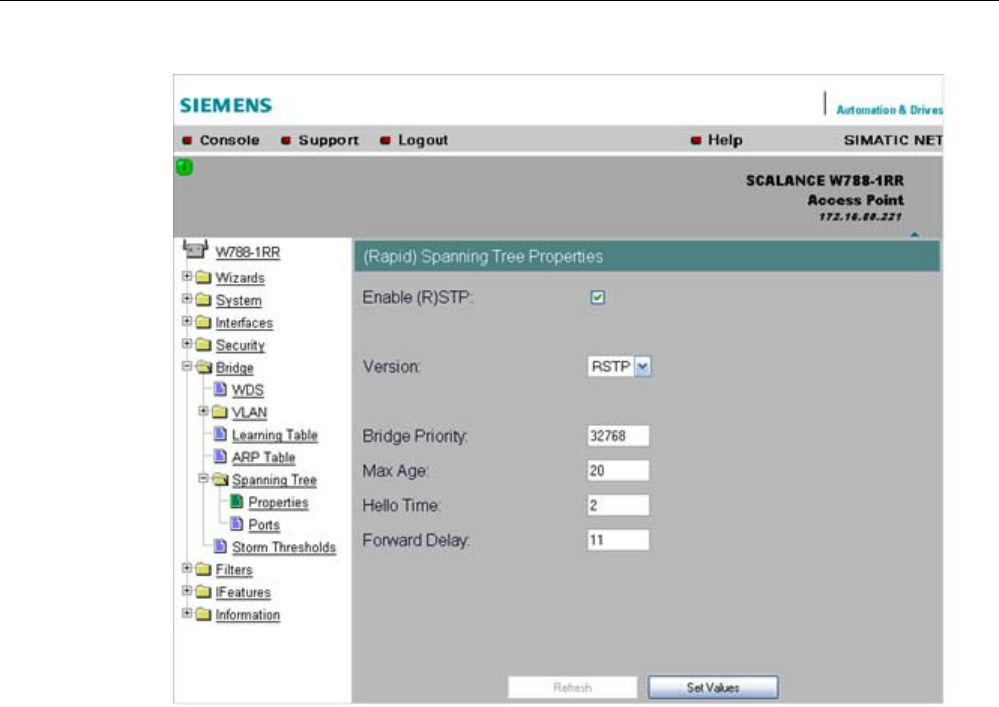The image size is (999, 707).
Task: Click the SIEMENS logo
Action: point(226,105)
